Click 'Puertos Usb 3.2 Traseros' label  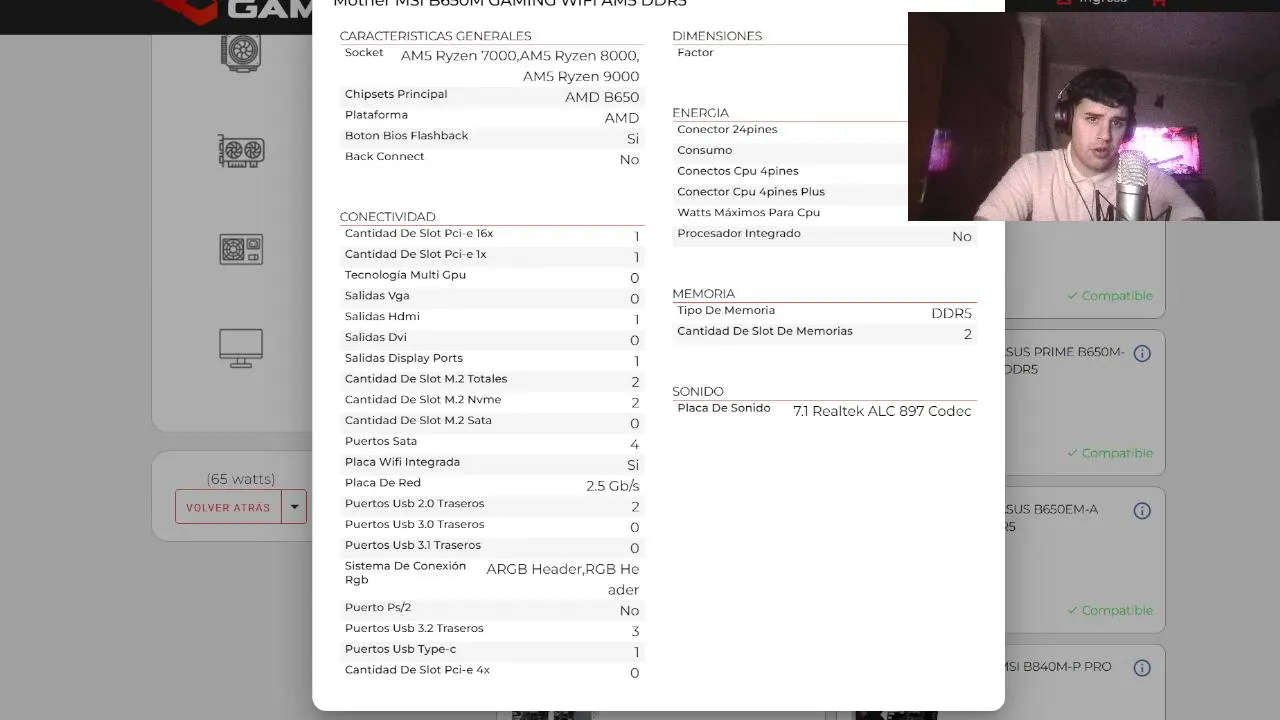[414, 629]
